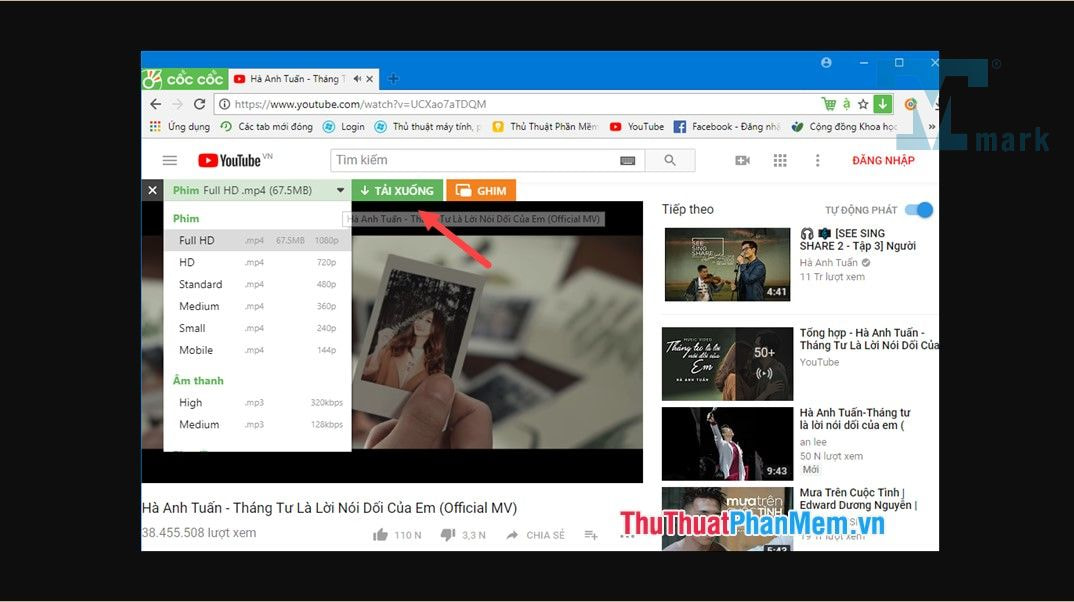Open the Login bookmark
The image size is (1074, 602).
click(344, 127)
